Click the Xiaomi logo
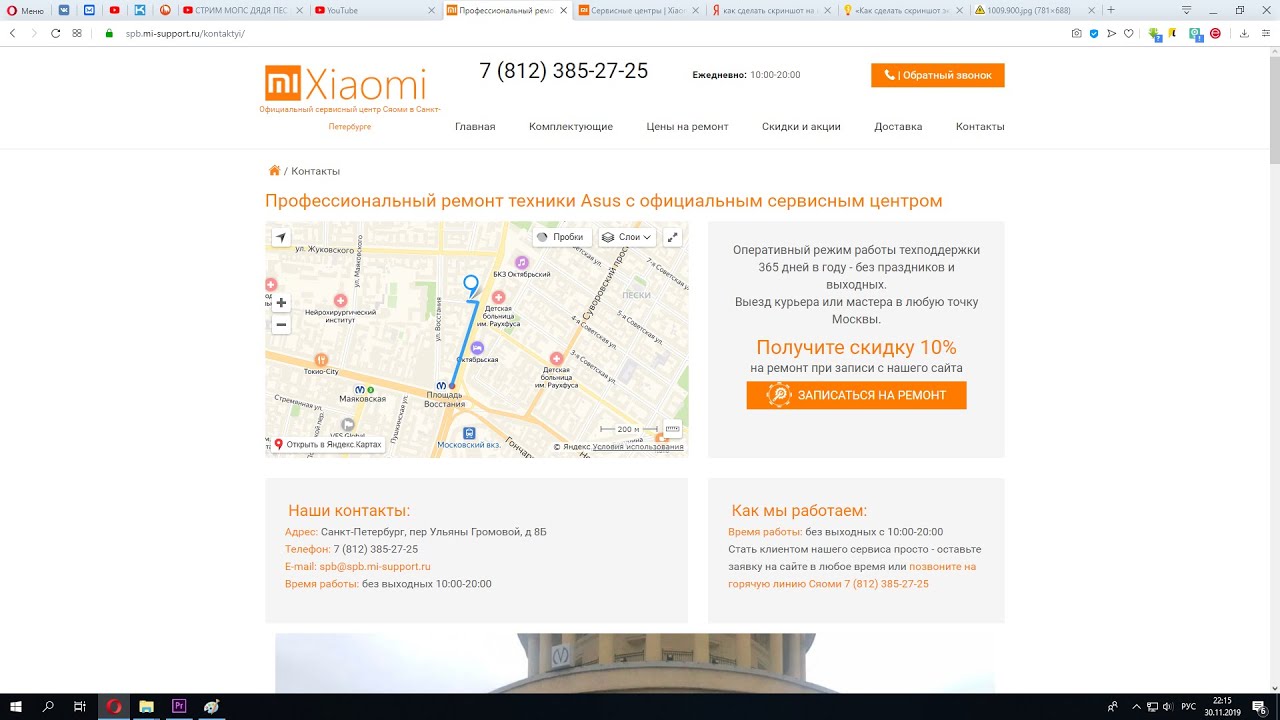1280x720 pixels. (x=345, y=84)
